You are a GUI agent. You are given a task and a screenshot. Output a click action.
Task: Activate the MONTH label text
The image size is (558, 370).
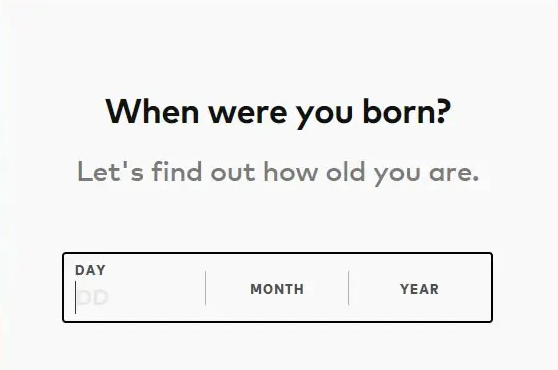[x=277, y=289]
